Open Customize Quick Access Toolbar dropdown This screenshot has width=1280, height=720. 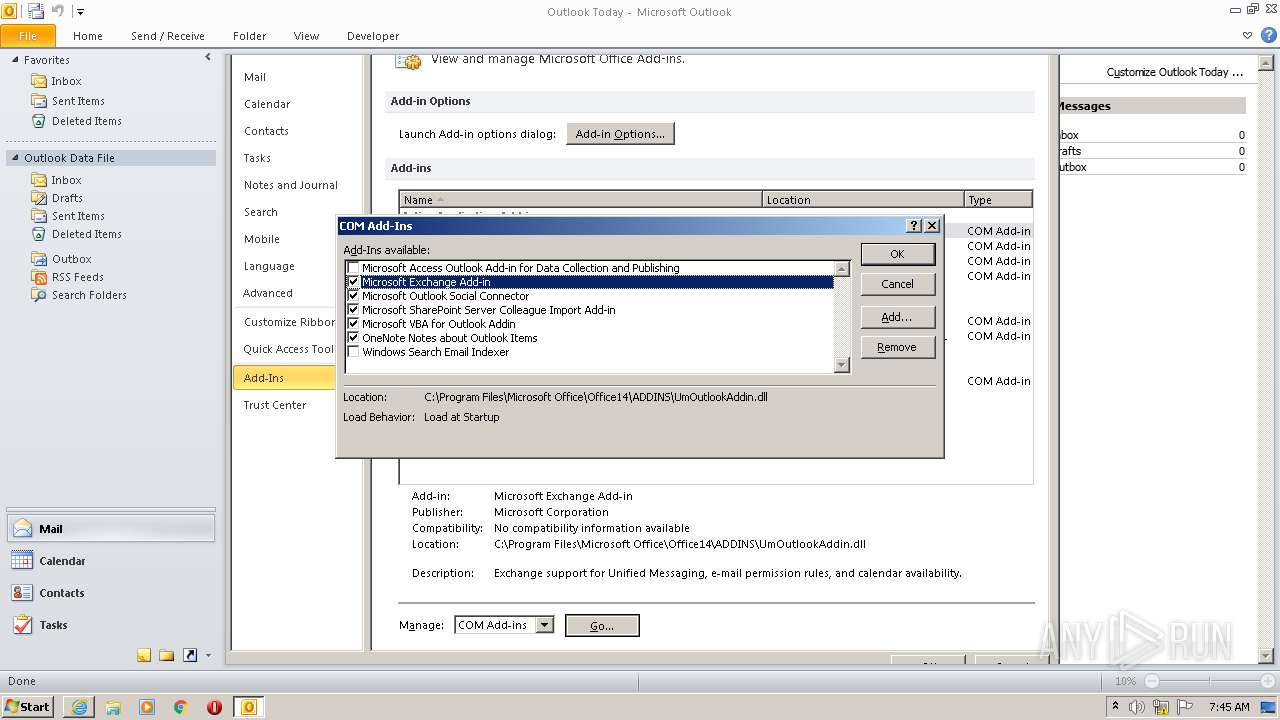pos(81,12)
